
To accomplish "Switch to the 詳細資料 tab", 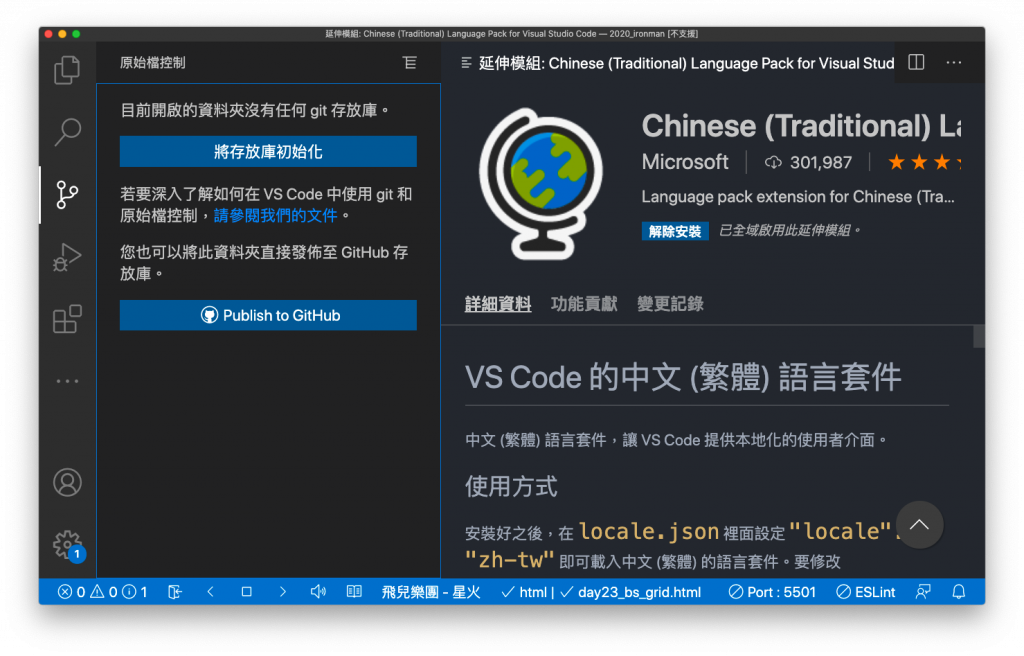I will [x=498, y=304].
